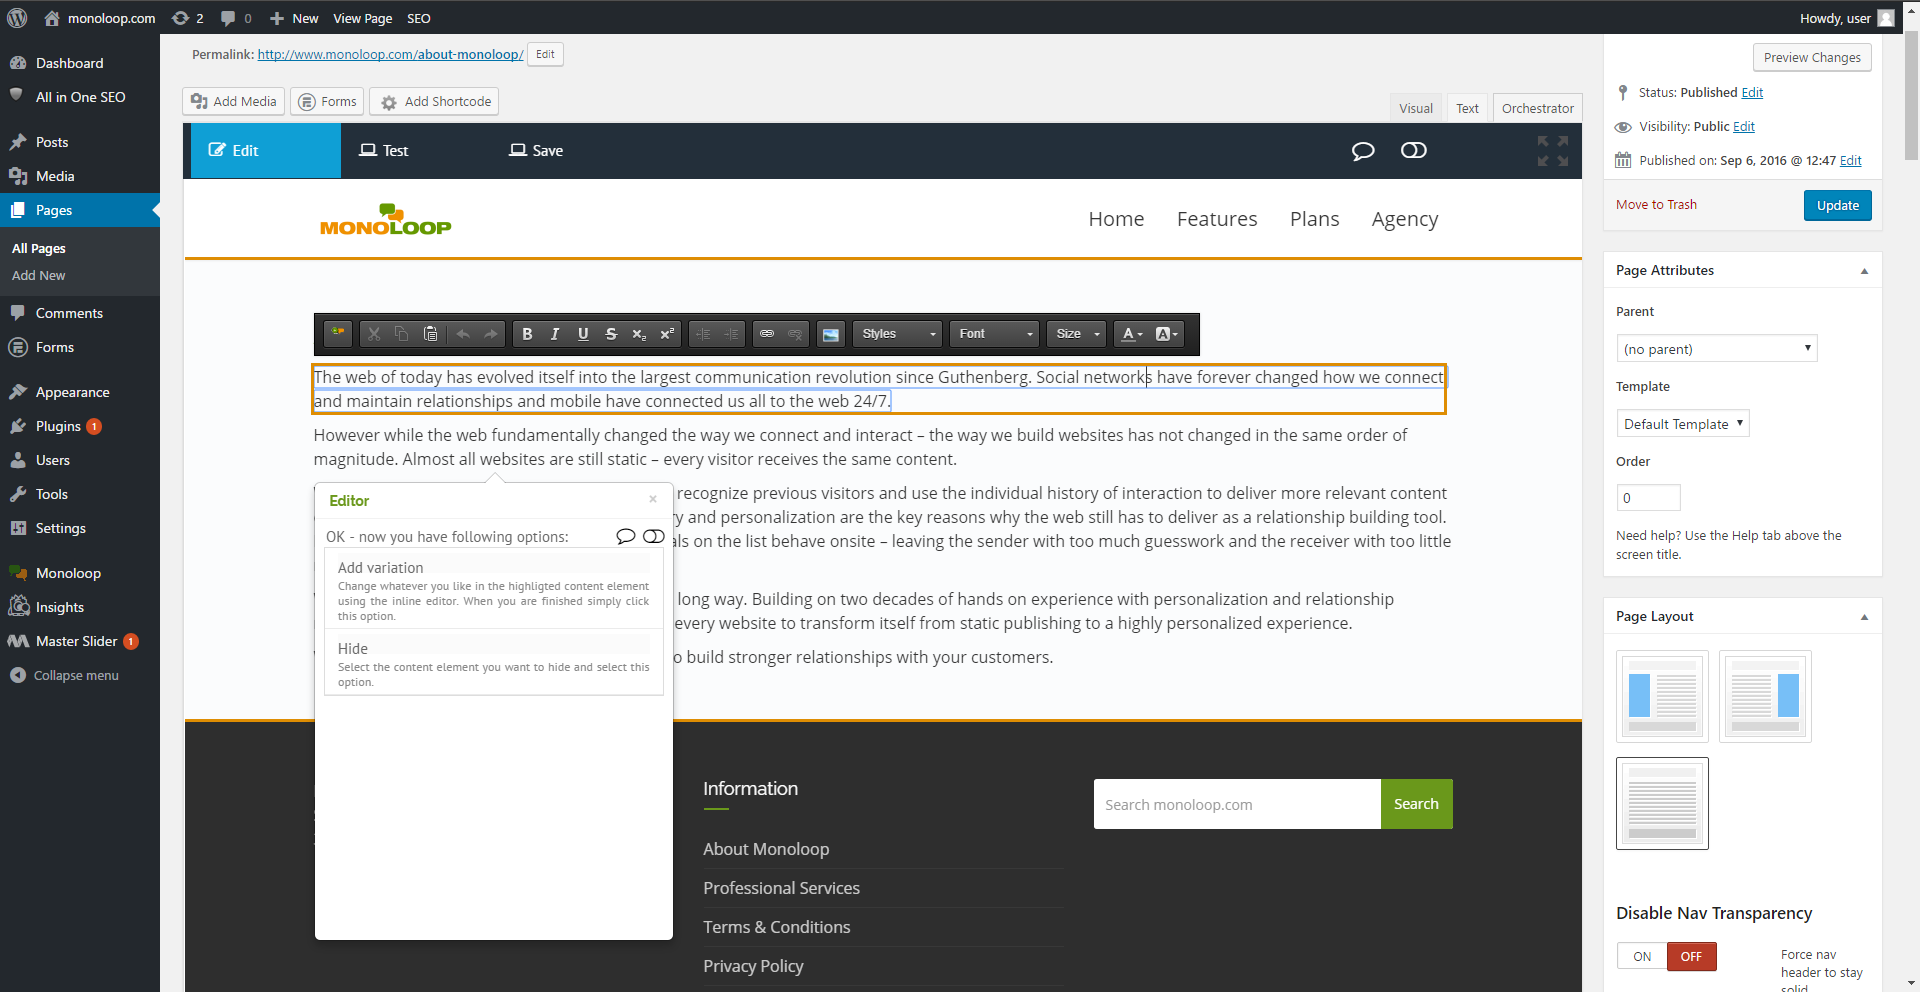Collapse the Page Attributes panel

tap(1864, 271)
